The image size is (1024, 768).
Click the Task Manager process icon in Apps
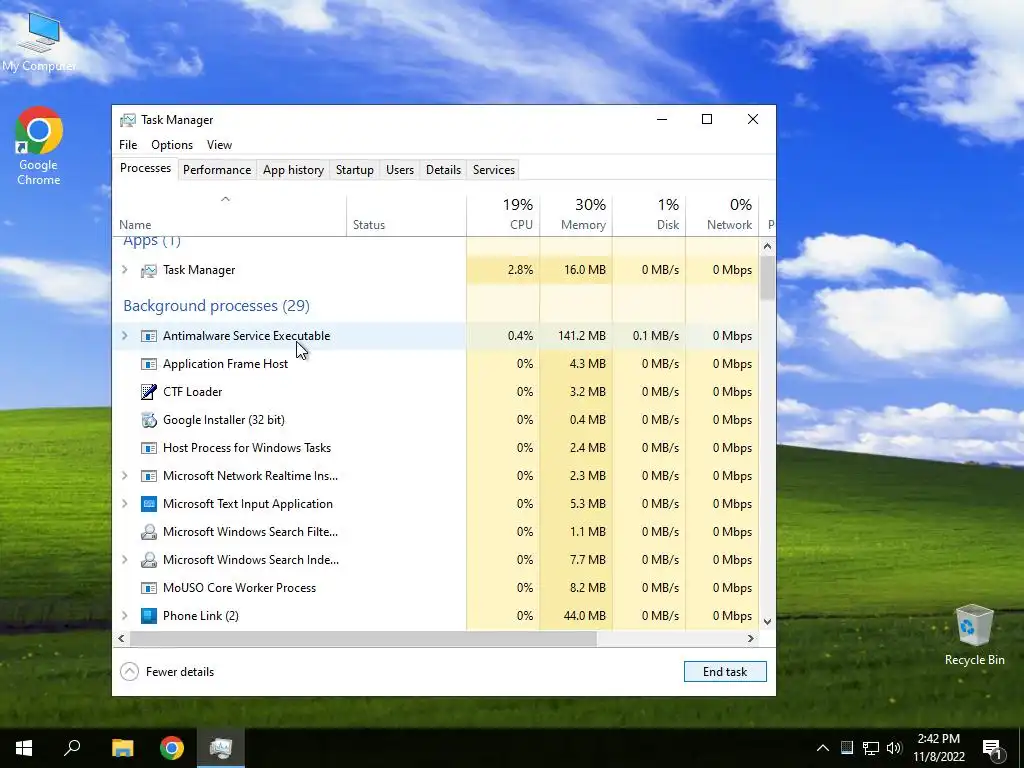tap(149, 270)
